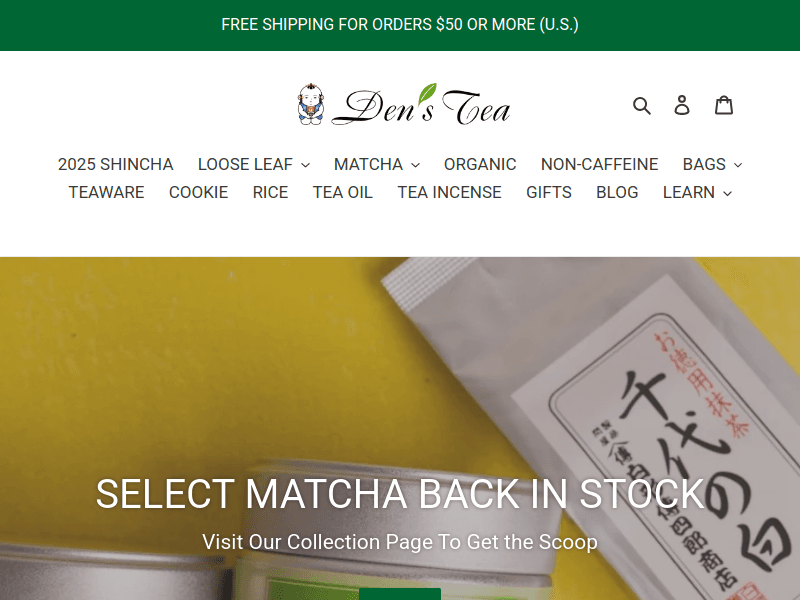Open the search magnifier icon
This screenshot has height=600, width=800.
coord(641,106)
